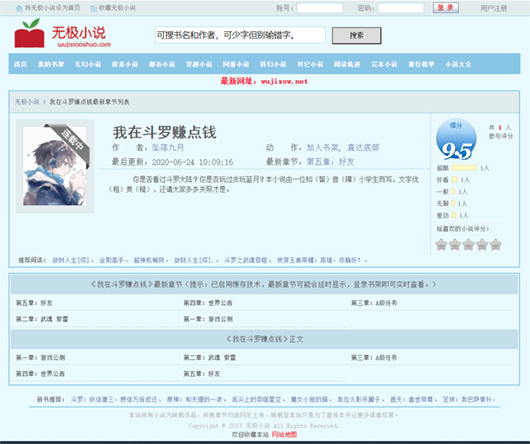The height and width of the screenshot is (444, 530).
Task: Click the 账号 username input field
Action: coord(320,8)
